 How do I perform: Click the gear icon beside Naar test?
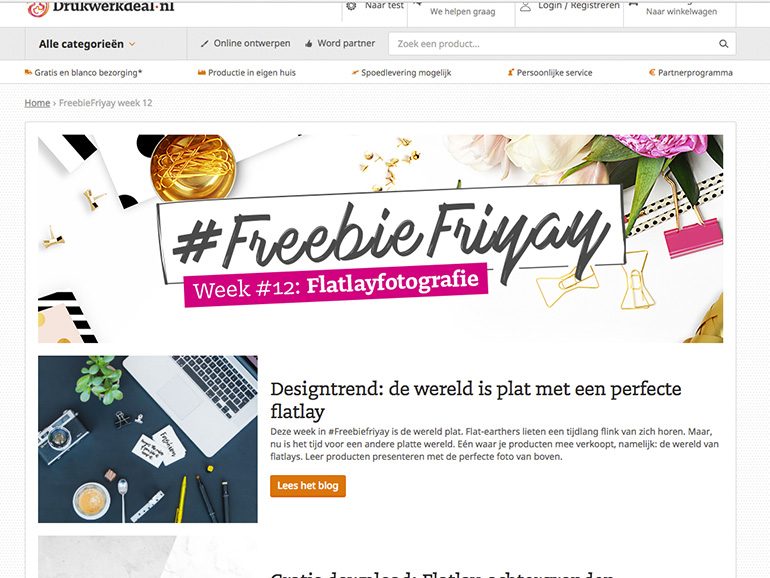tap(351, 6)
